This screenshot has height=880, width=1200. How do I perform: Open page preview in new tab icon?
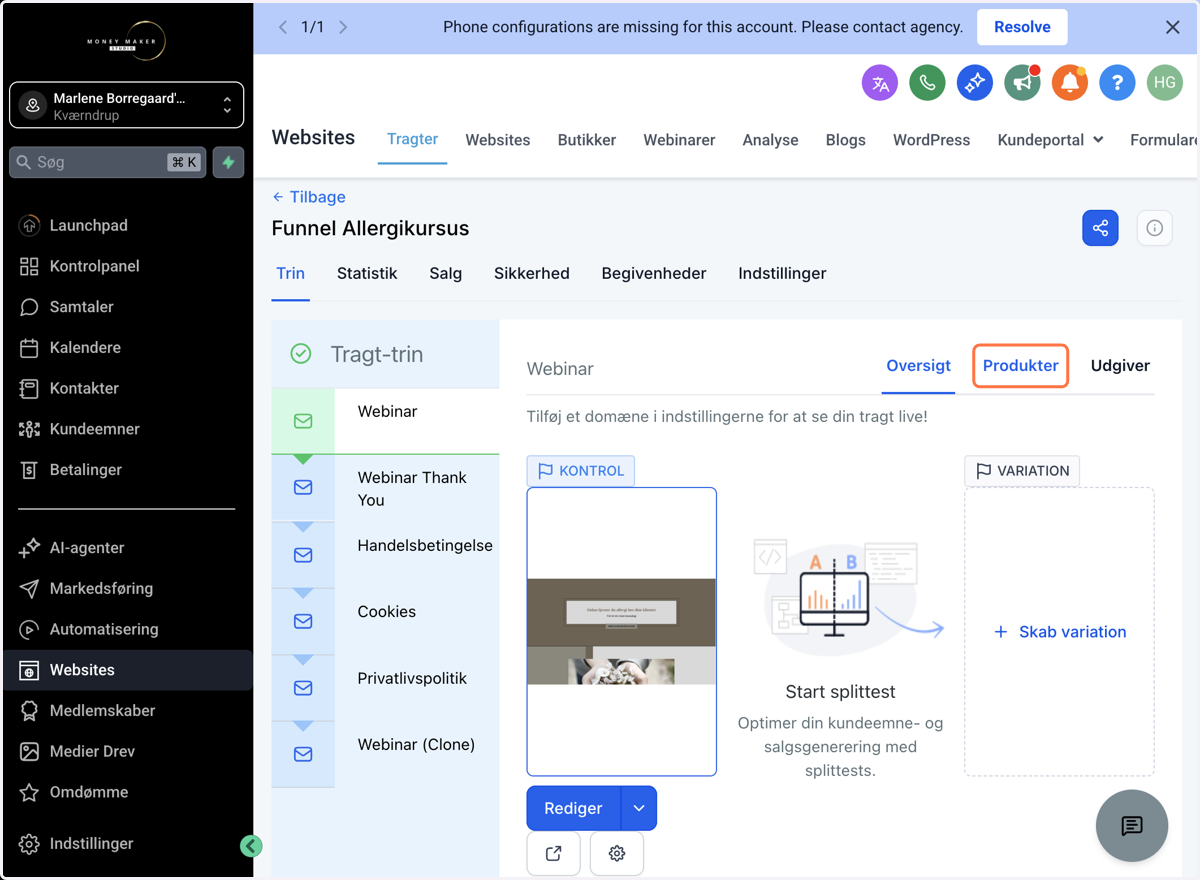click(553, 853)
